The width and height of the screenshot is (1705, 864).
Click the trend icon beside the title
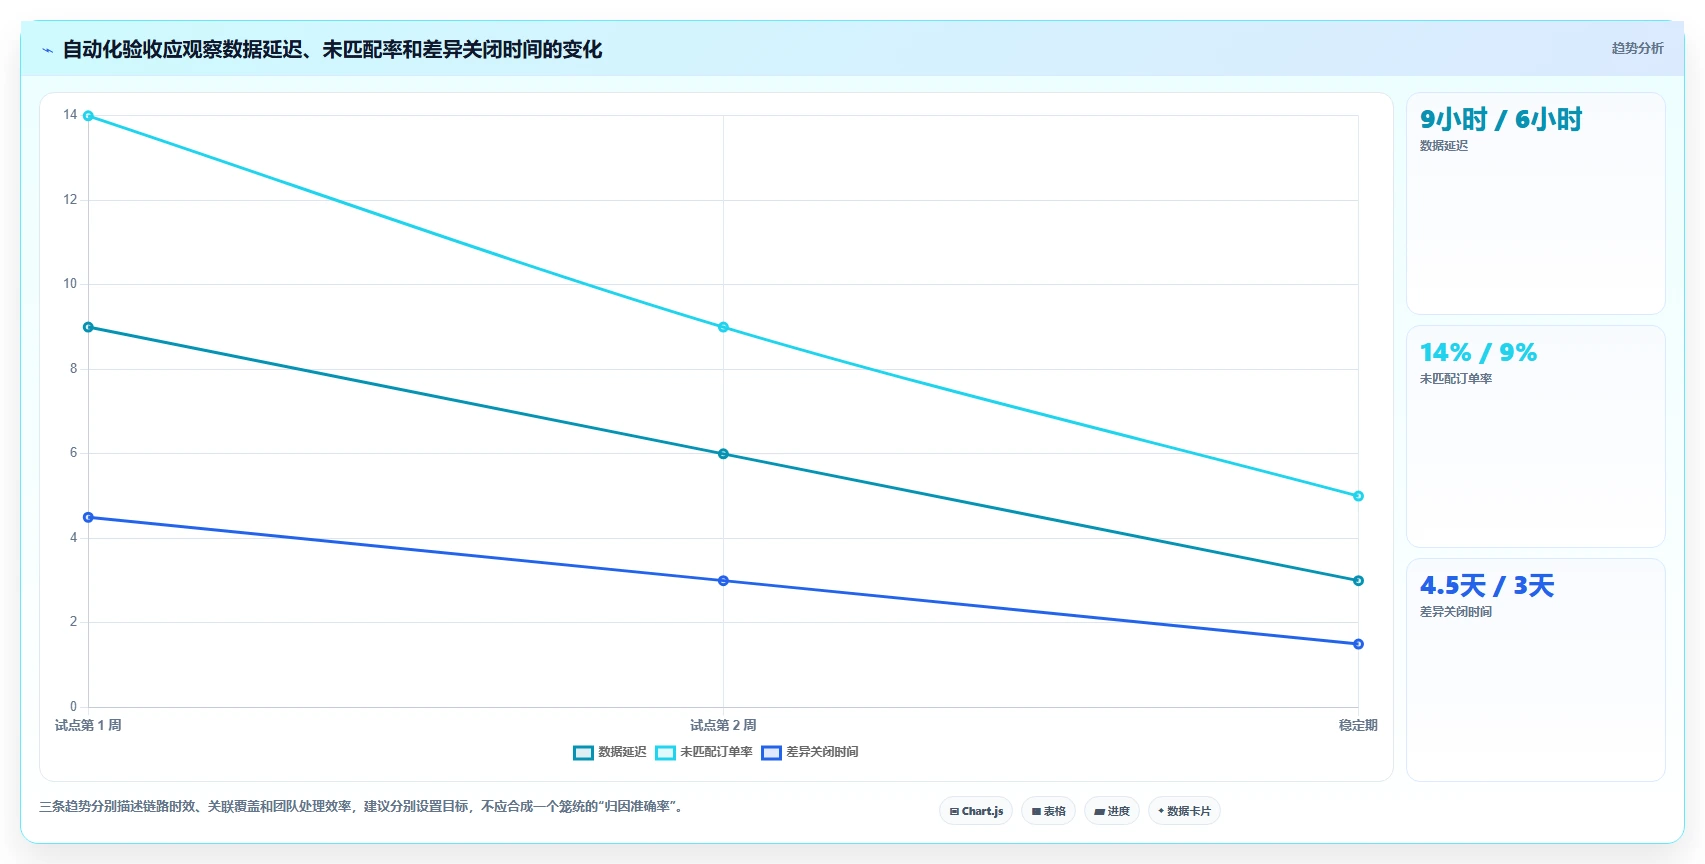click(x=47, y=50)
